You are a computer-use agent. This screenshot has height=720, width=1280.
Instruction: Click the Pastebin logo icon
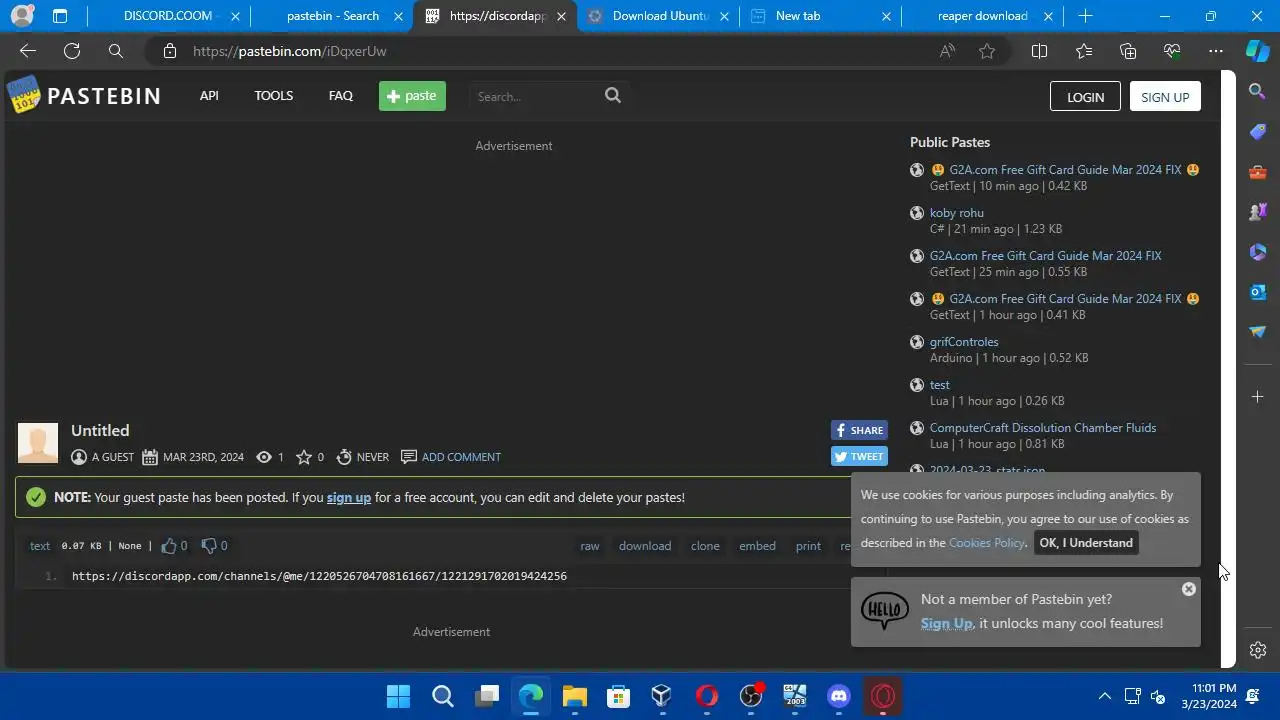point(24,96)
